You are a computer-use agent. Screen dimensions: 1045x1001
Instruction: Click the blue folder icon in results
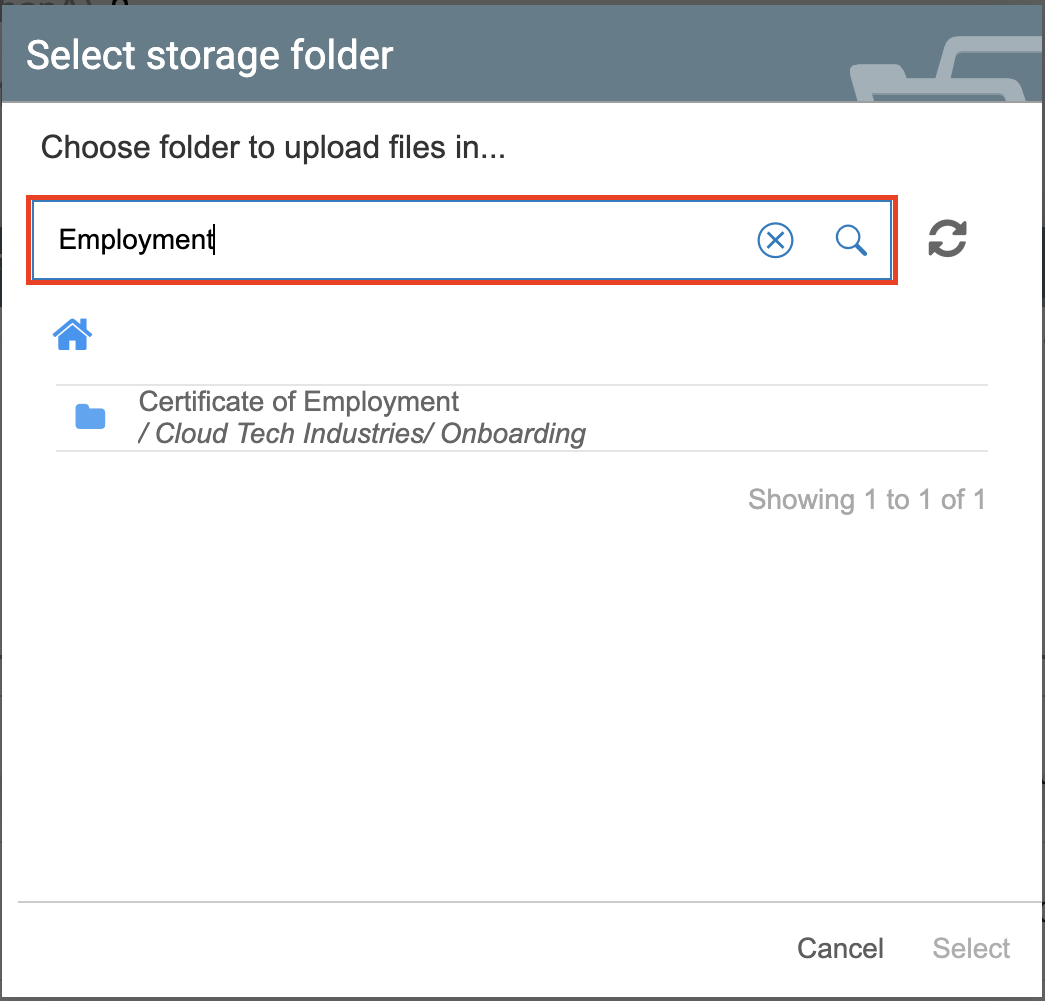[x=90, y=417]
